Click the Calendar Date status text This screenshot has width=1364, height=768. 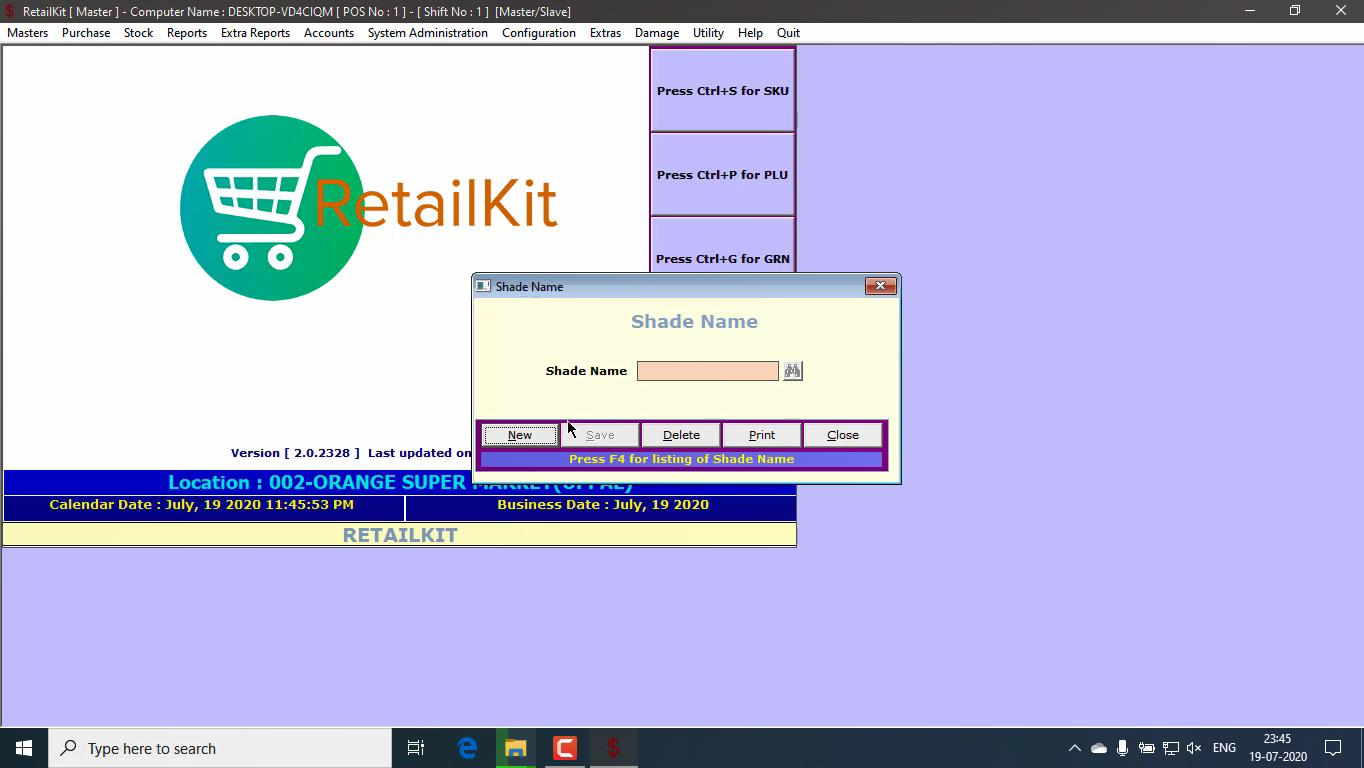click(x=201, y=505)
